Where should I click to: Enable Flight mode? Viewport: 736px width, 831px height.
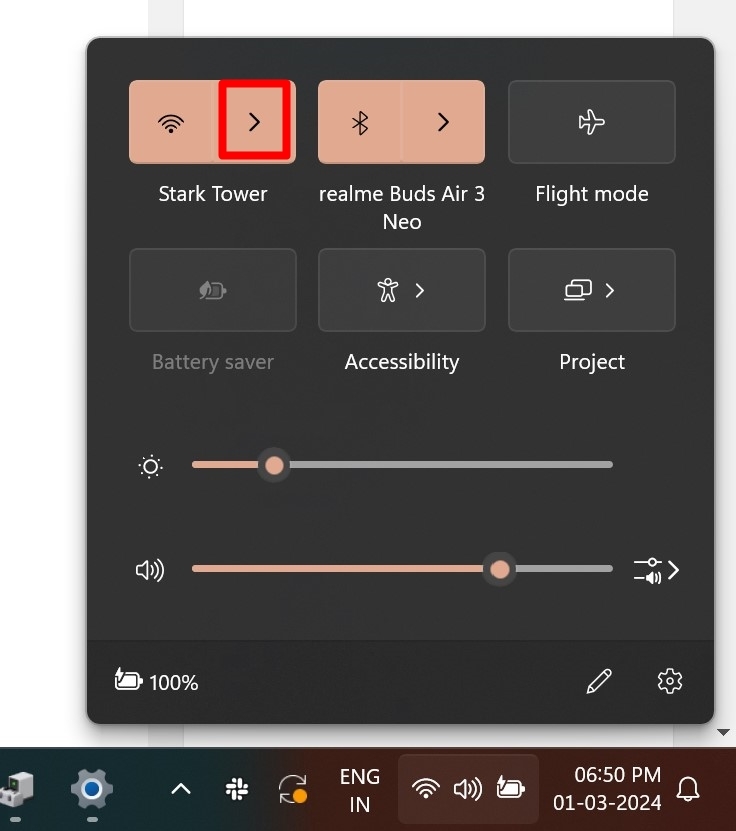(591, 122)
